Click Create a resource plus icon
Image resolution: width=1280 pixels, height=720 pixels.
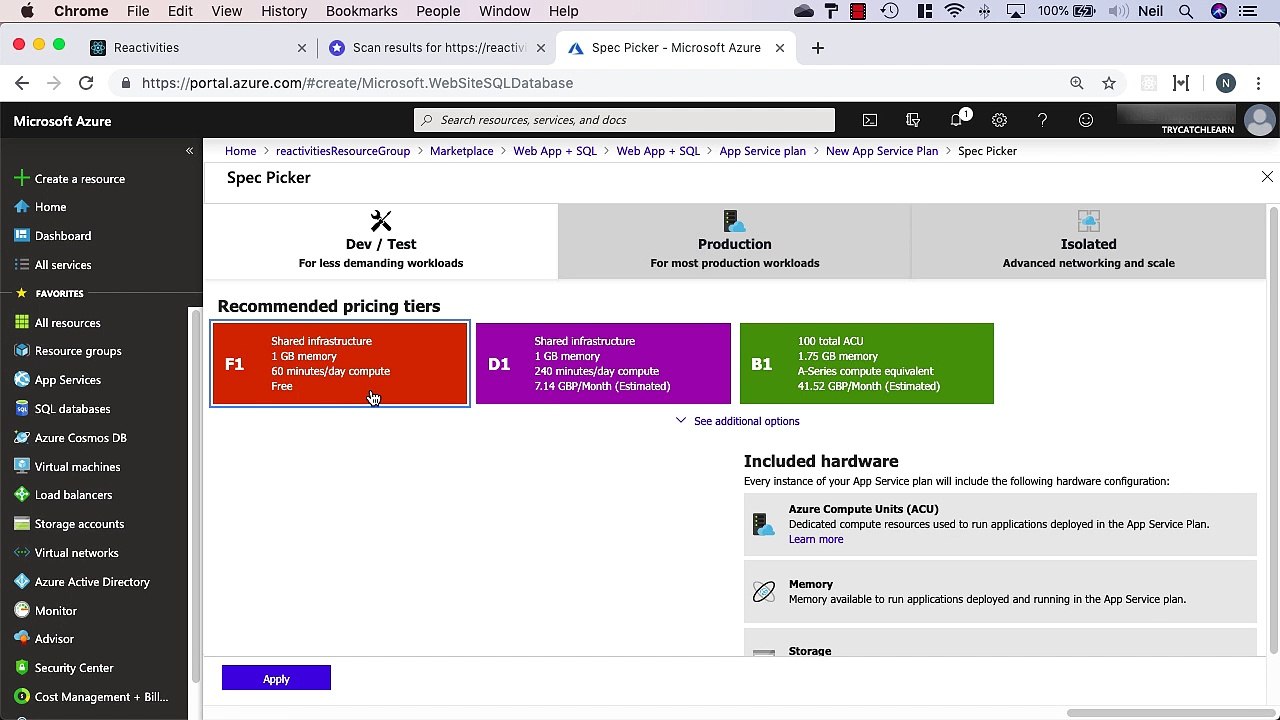[x=22, y=178]
